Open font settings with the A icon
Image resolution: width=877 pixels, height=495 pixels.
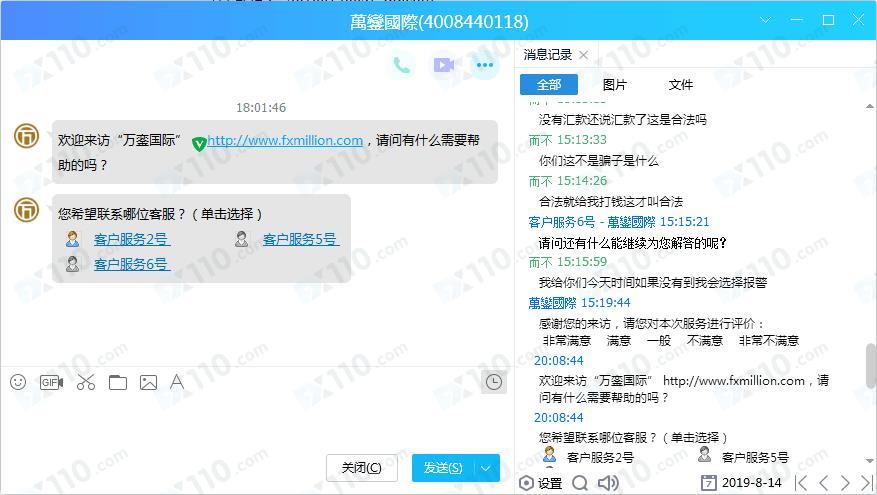(177, 382)
